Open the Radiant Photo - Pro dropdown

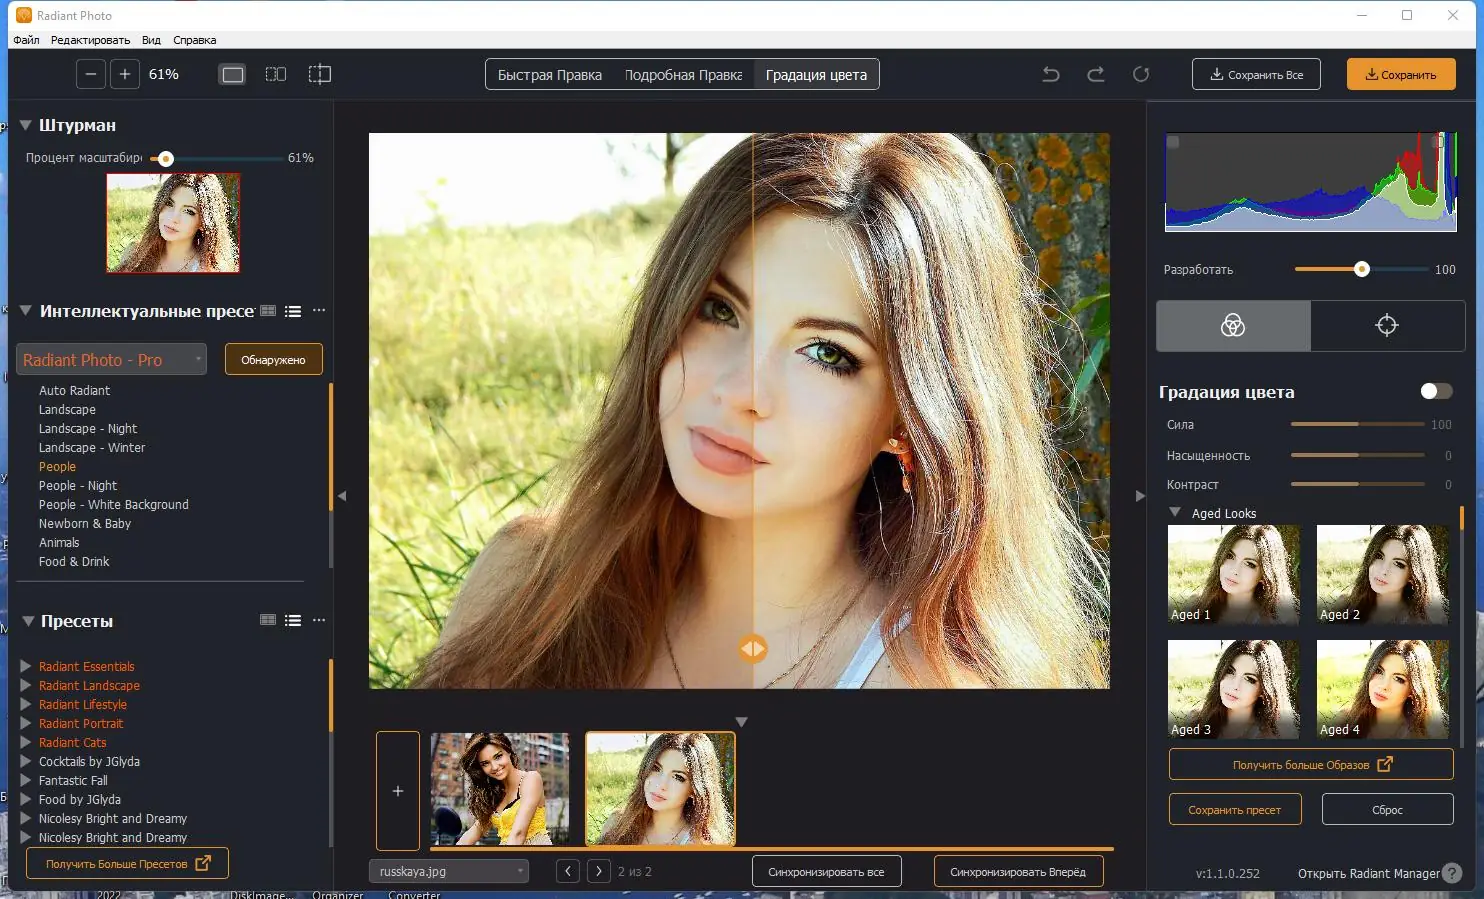click(x=112, y=360)
